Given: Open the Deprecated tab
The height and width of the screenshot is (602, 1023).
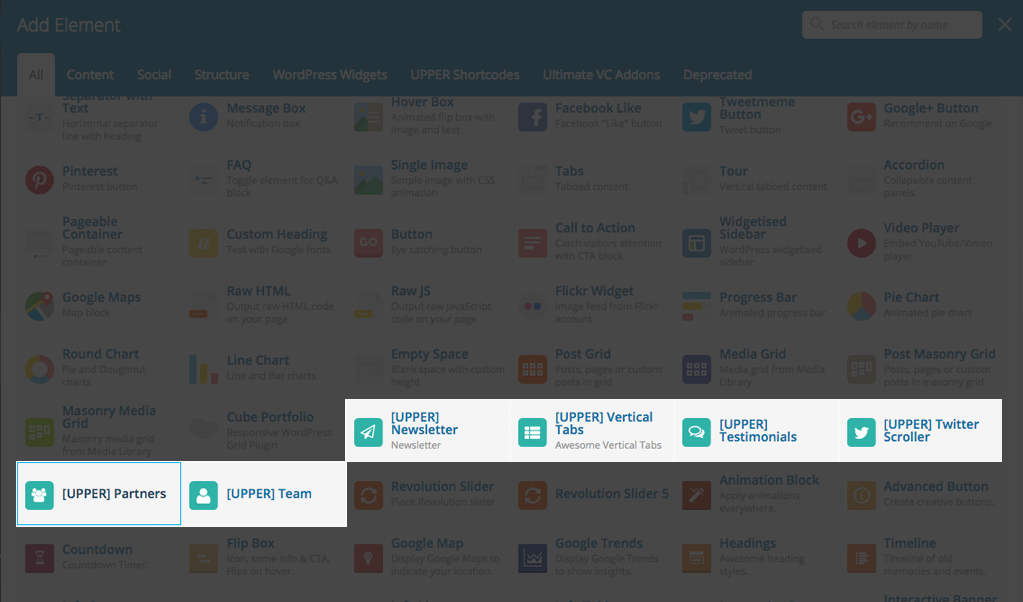Looking at the screenshot, I should [717, 75].
